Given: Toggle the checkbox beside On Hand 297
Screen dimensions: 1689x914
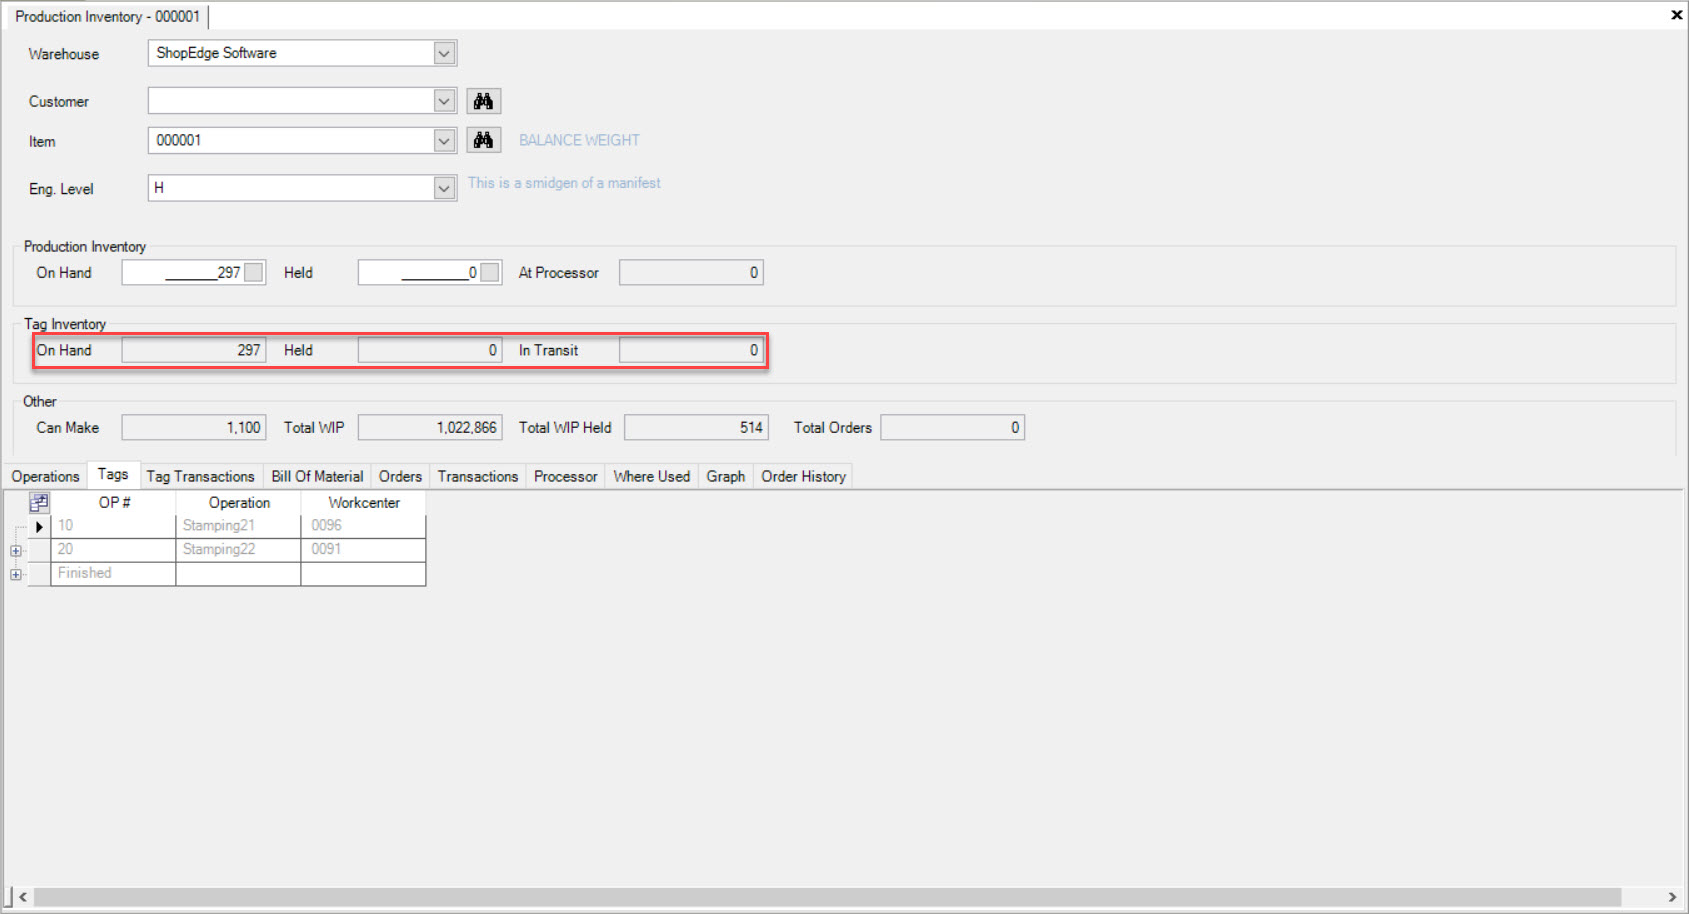Looking at the screenshot, I should (x=254, y=272).
